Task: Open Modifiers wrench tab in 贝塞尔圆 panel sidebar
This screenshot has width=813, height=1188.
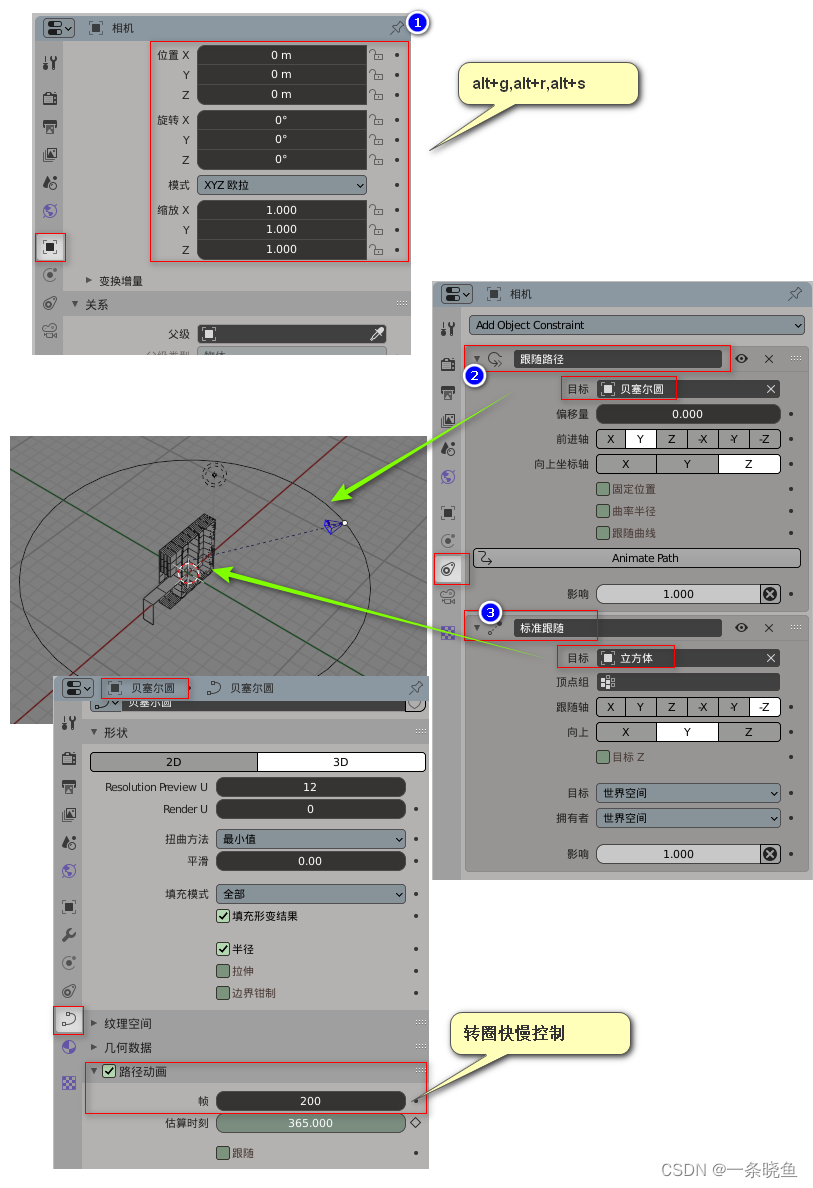Action: (x=69, y=935)
